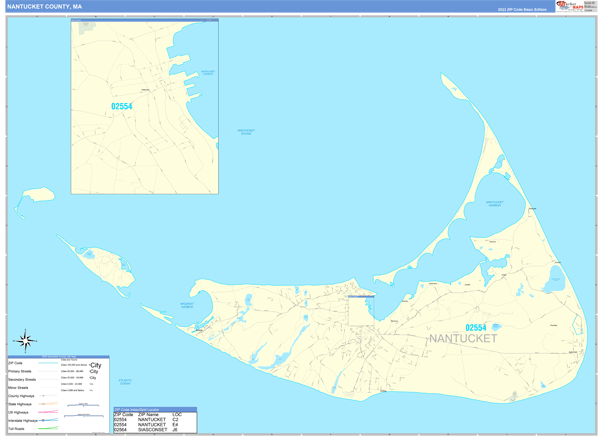Click the blue Interstate Highways line swatch
The image size is (600, 436).
point(48,420)
